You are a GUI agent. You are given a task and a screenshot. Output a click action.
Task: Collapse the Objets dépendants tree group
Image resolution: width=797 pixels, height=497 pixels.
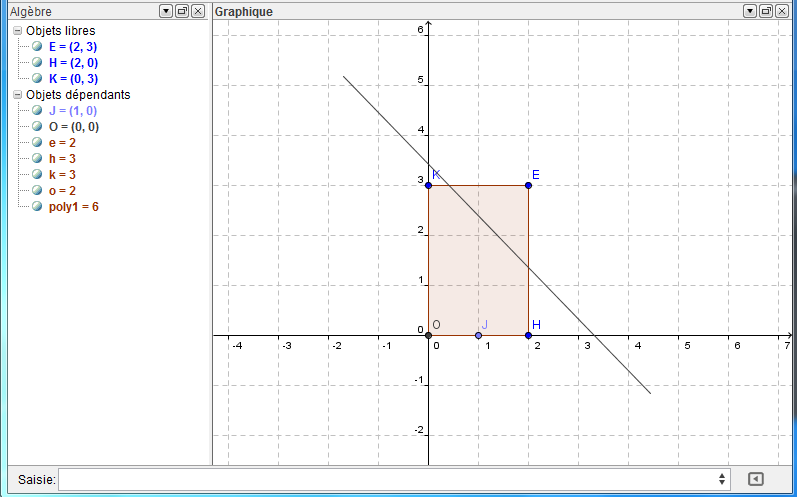pos(17,95)
